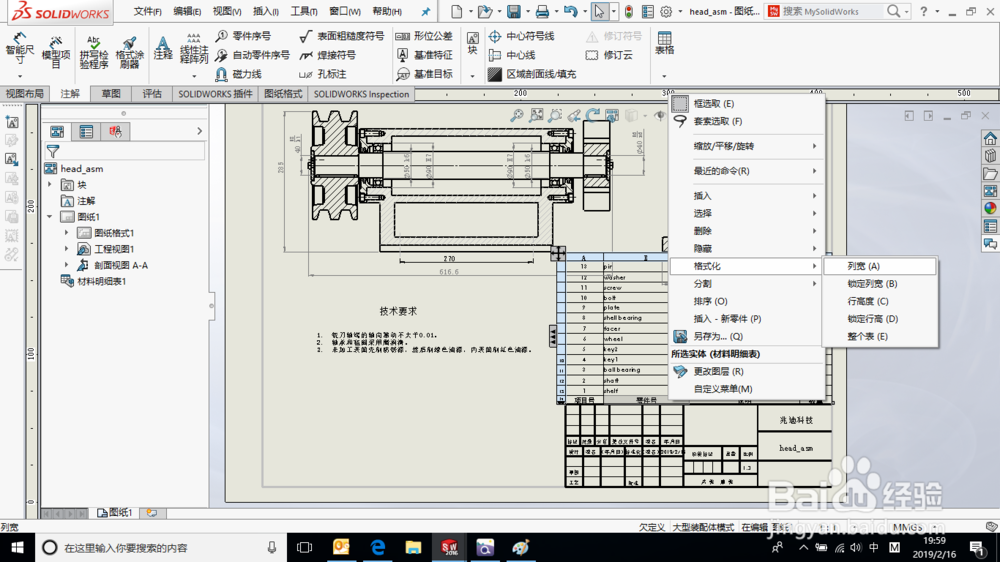The image size is (1000, 562).
Task: Open the 表格 tables tool
Action: click(664, 43)
